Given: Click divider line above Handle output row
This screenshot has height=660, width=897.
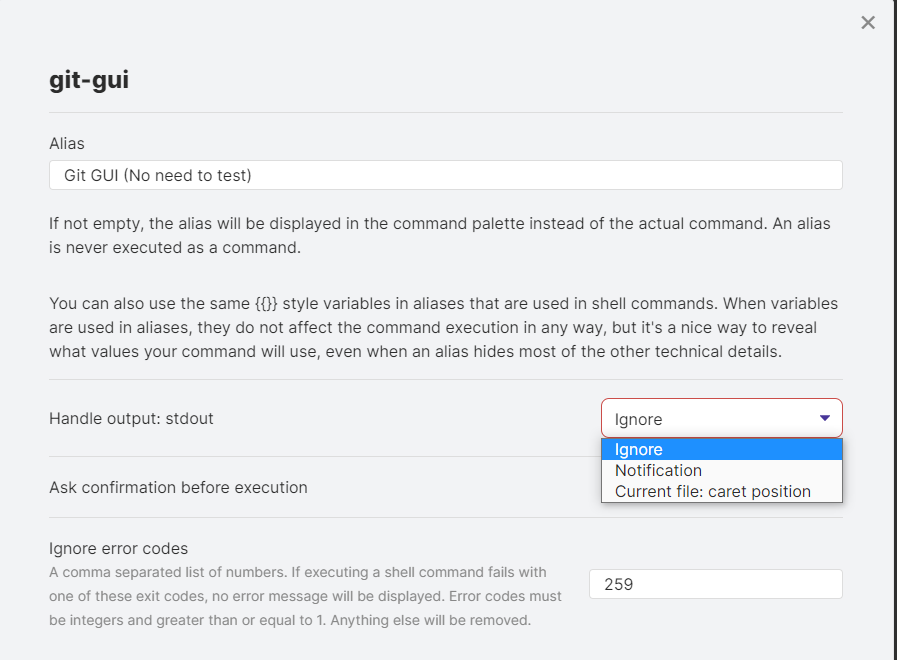Looking at the screenshot, I should pyautogui.click(x=446, y=379).
